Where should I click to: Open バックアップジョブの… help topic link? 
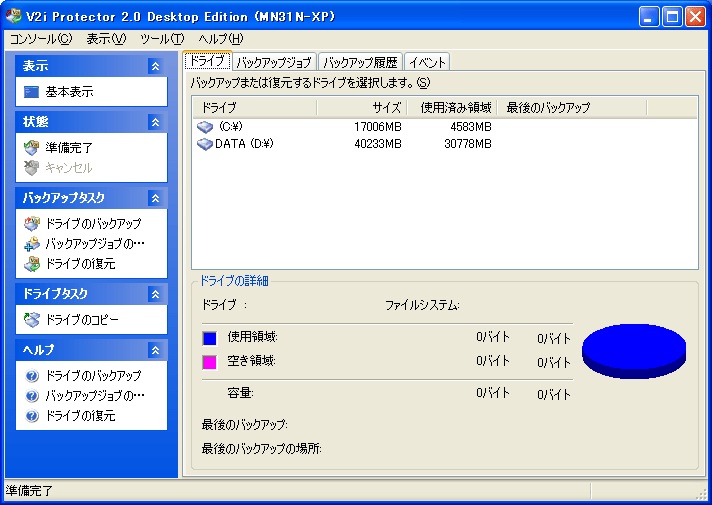(x=95, y=396)
